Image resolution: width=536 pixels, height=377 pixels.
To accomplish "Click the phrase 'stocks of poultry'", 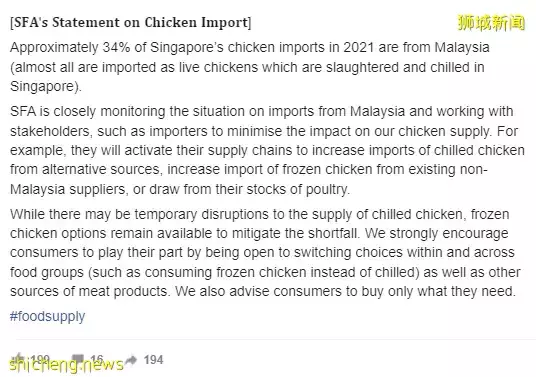I will (x=297, y=189).
